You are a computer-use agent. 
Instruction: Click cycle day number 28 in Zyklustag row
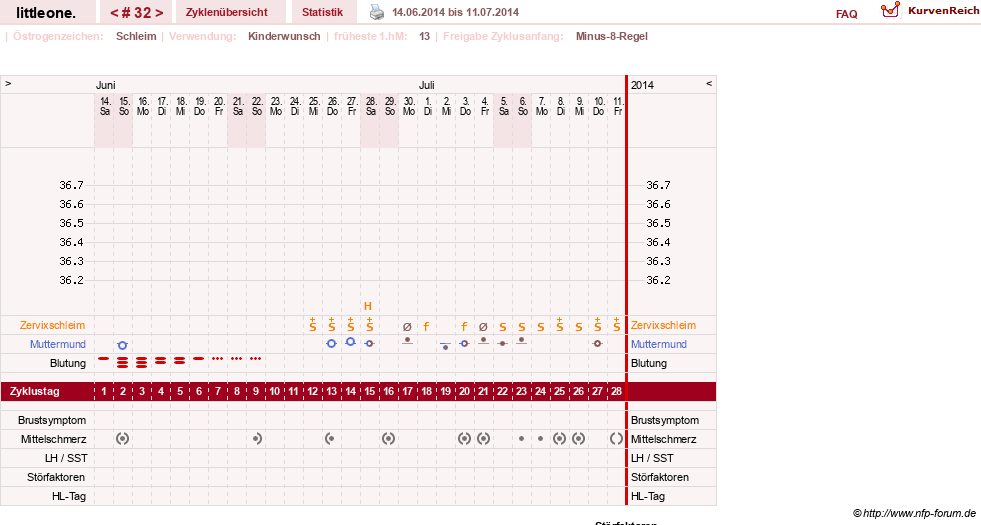[x=616, y=391]
